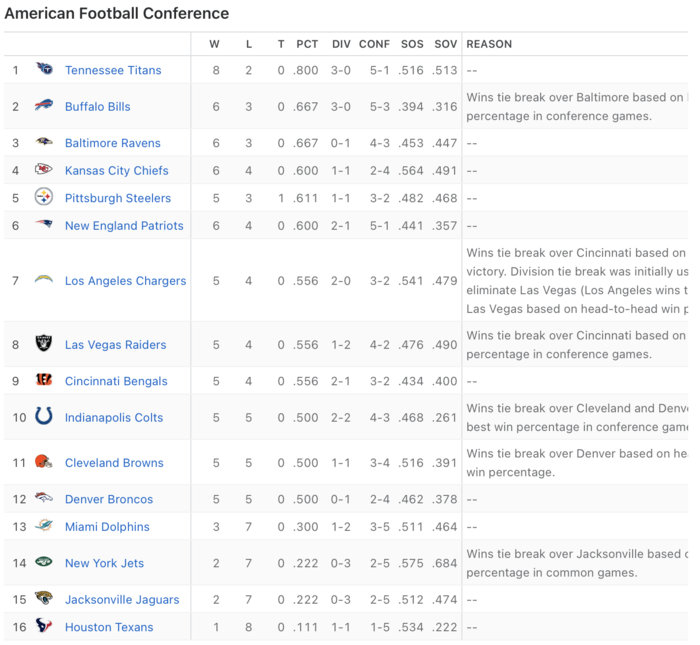700x645 pixels.
Task: Click the Las Vegas Raiders shield logo
Action: point(44,343)
